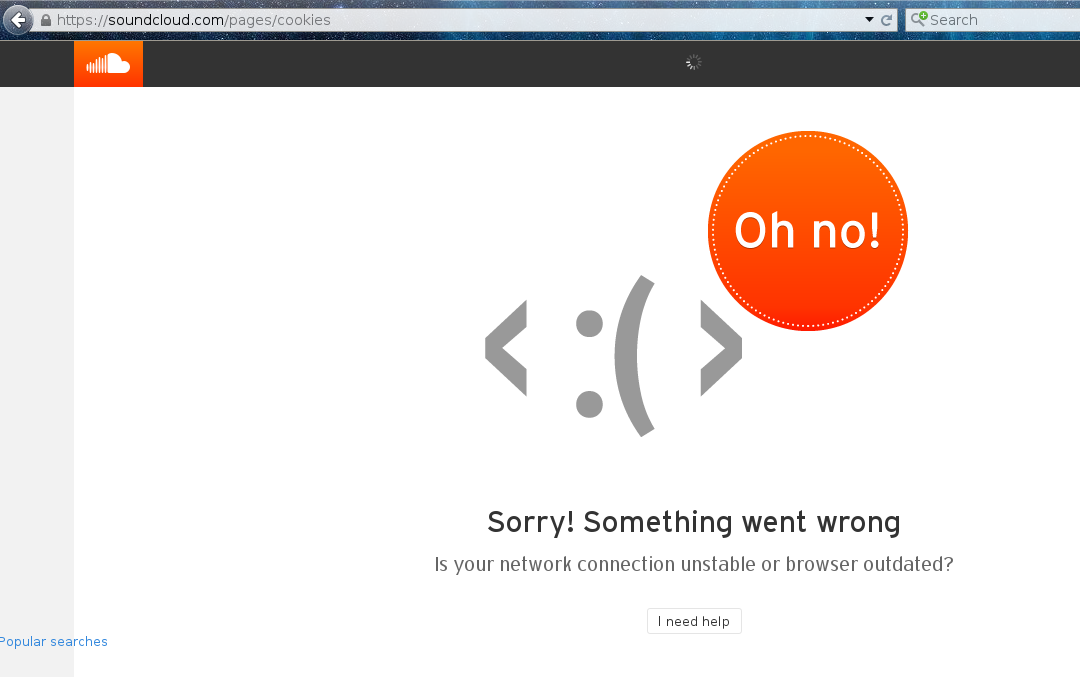Click the "I need help" button
Viewport: 1080px width, 677px height.
click(694, 621)
